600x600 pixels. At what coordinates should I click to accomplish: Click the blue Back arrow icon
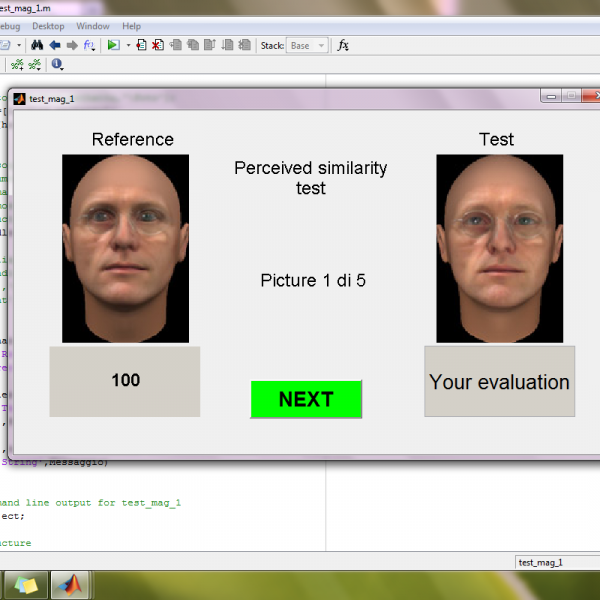[x=54, y=45]
